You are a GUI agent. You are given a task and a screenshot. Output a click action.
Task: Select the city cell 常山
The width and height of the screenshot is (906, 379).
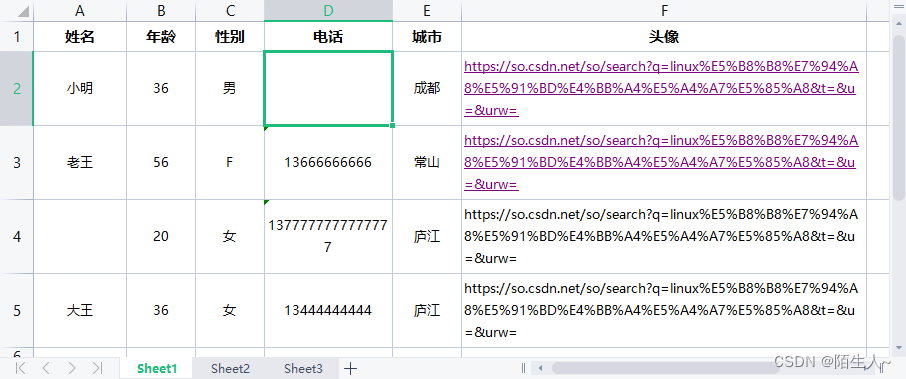click(x=427, y=163)
